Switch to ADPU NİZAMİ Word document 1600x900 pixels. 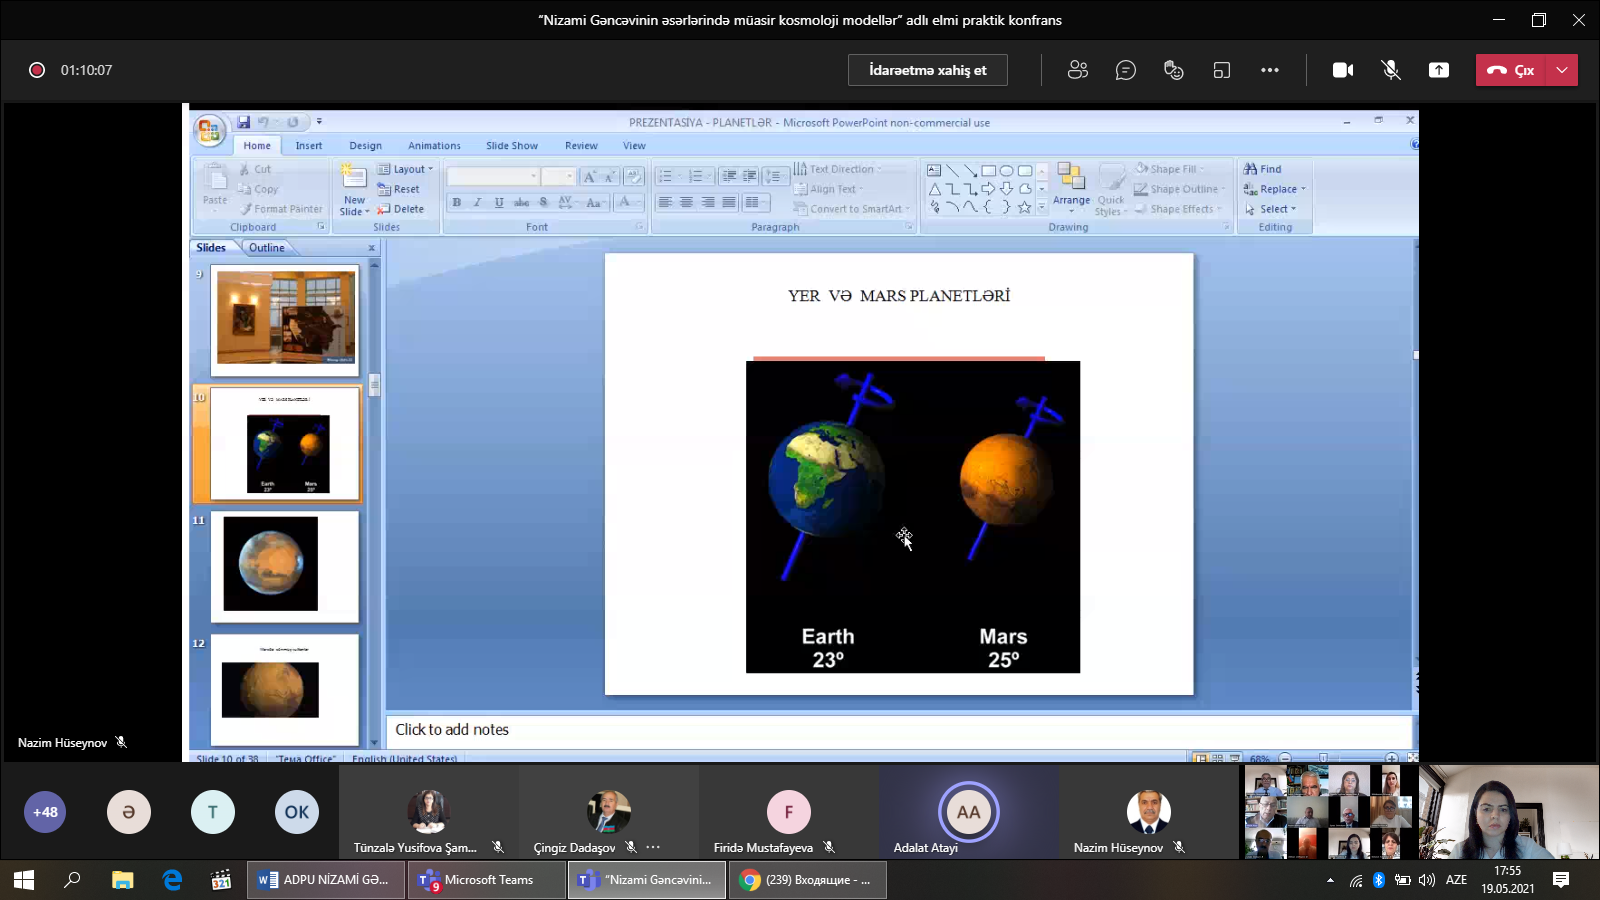[326, 880]
